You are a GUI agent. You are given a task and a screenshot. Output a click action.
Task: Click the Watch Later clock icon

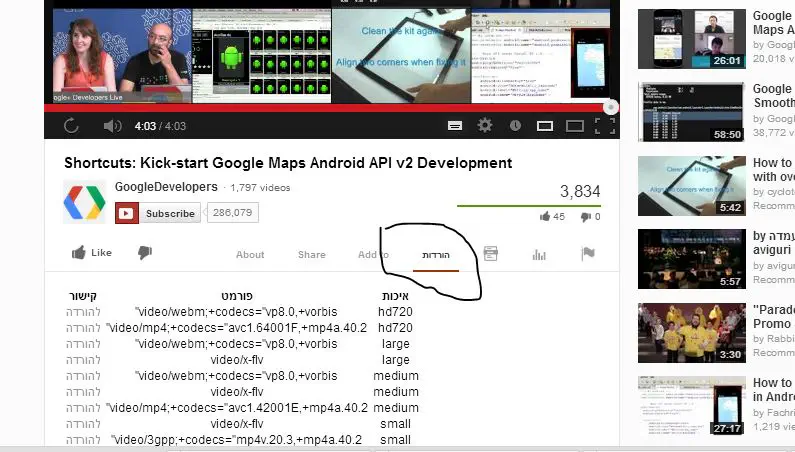tap(515, 126)
